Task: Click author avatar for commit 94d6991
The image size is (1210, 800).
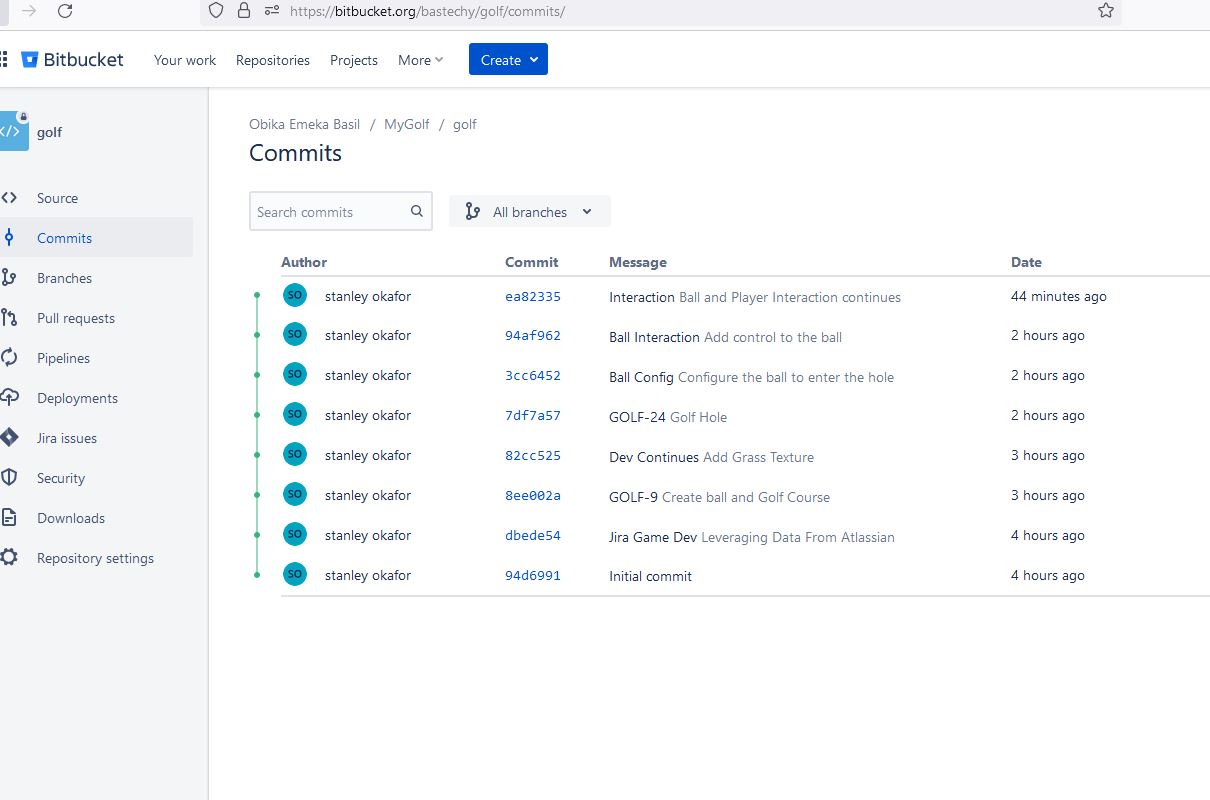Action: tap(294, 574)
